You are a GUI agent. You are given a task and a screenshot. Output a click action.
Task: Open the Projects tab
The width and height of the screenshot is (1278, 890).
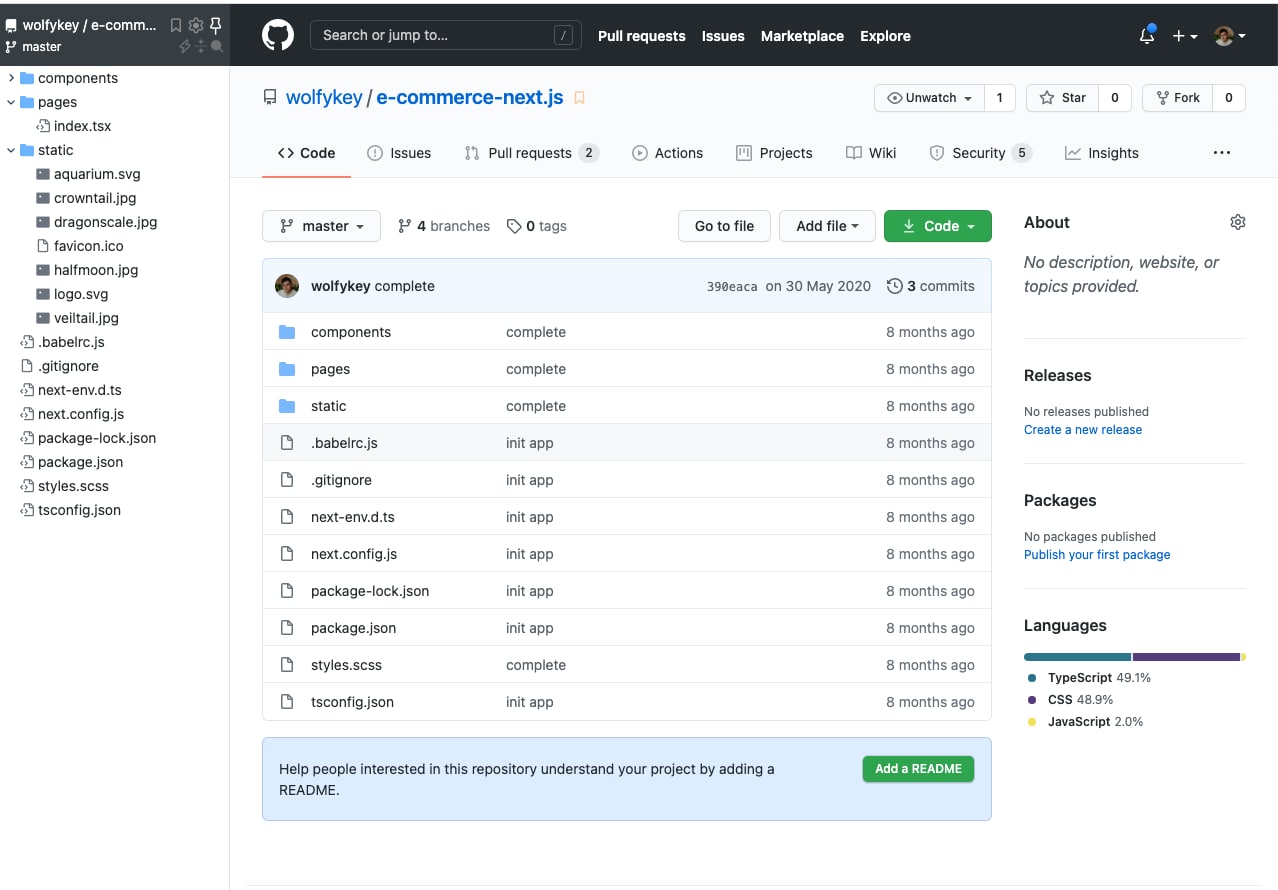[x=774, y=153]
